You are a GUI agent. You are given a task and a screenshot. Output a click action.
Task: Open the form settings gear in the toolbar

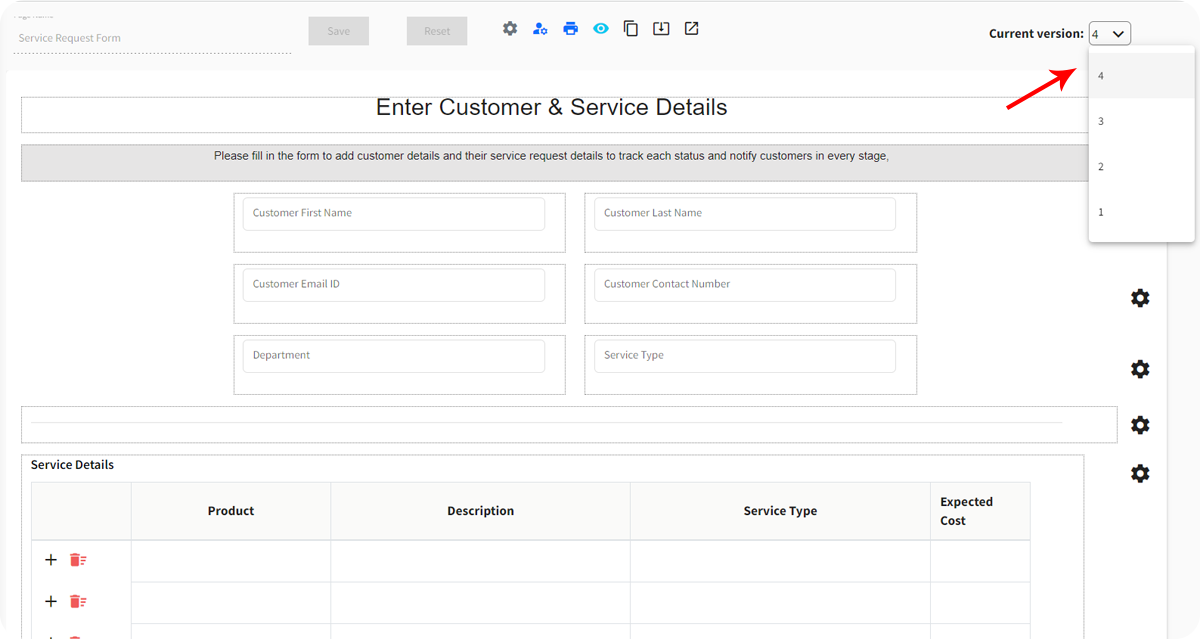pos(510,28)
